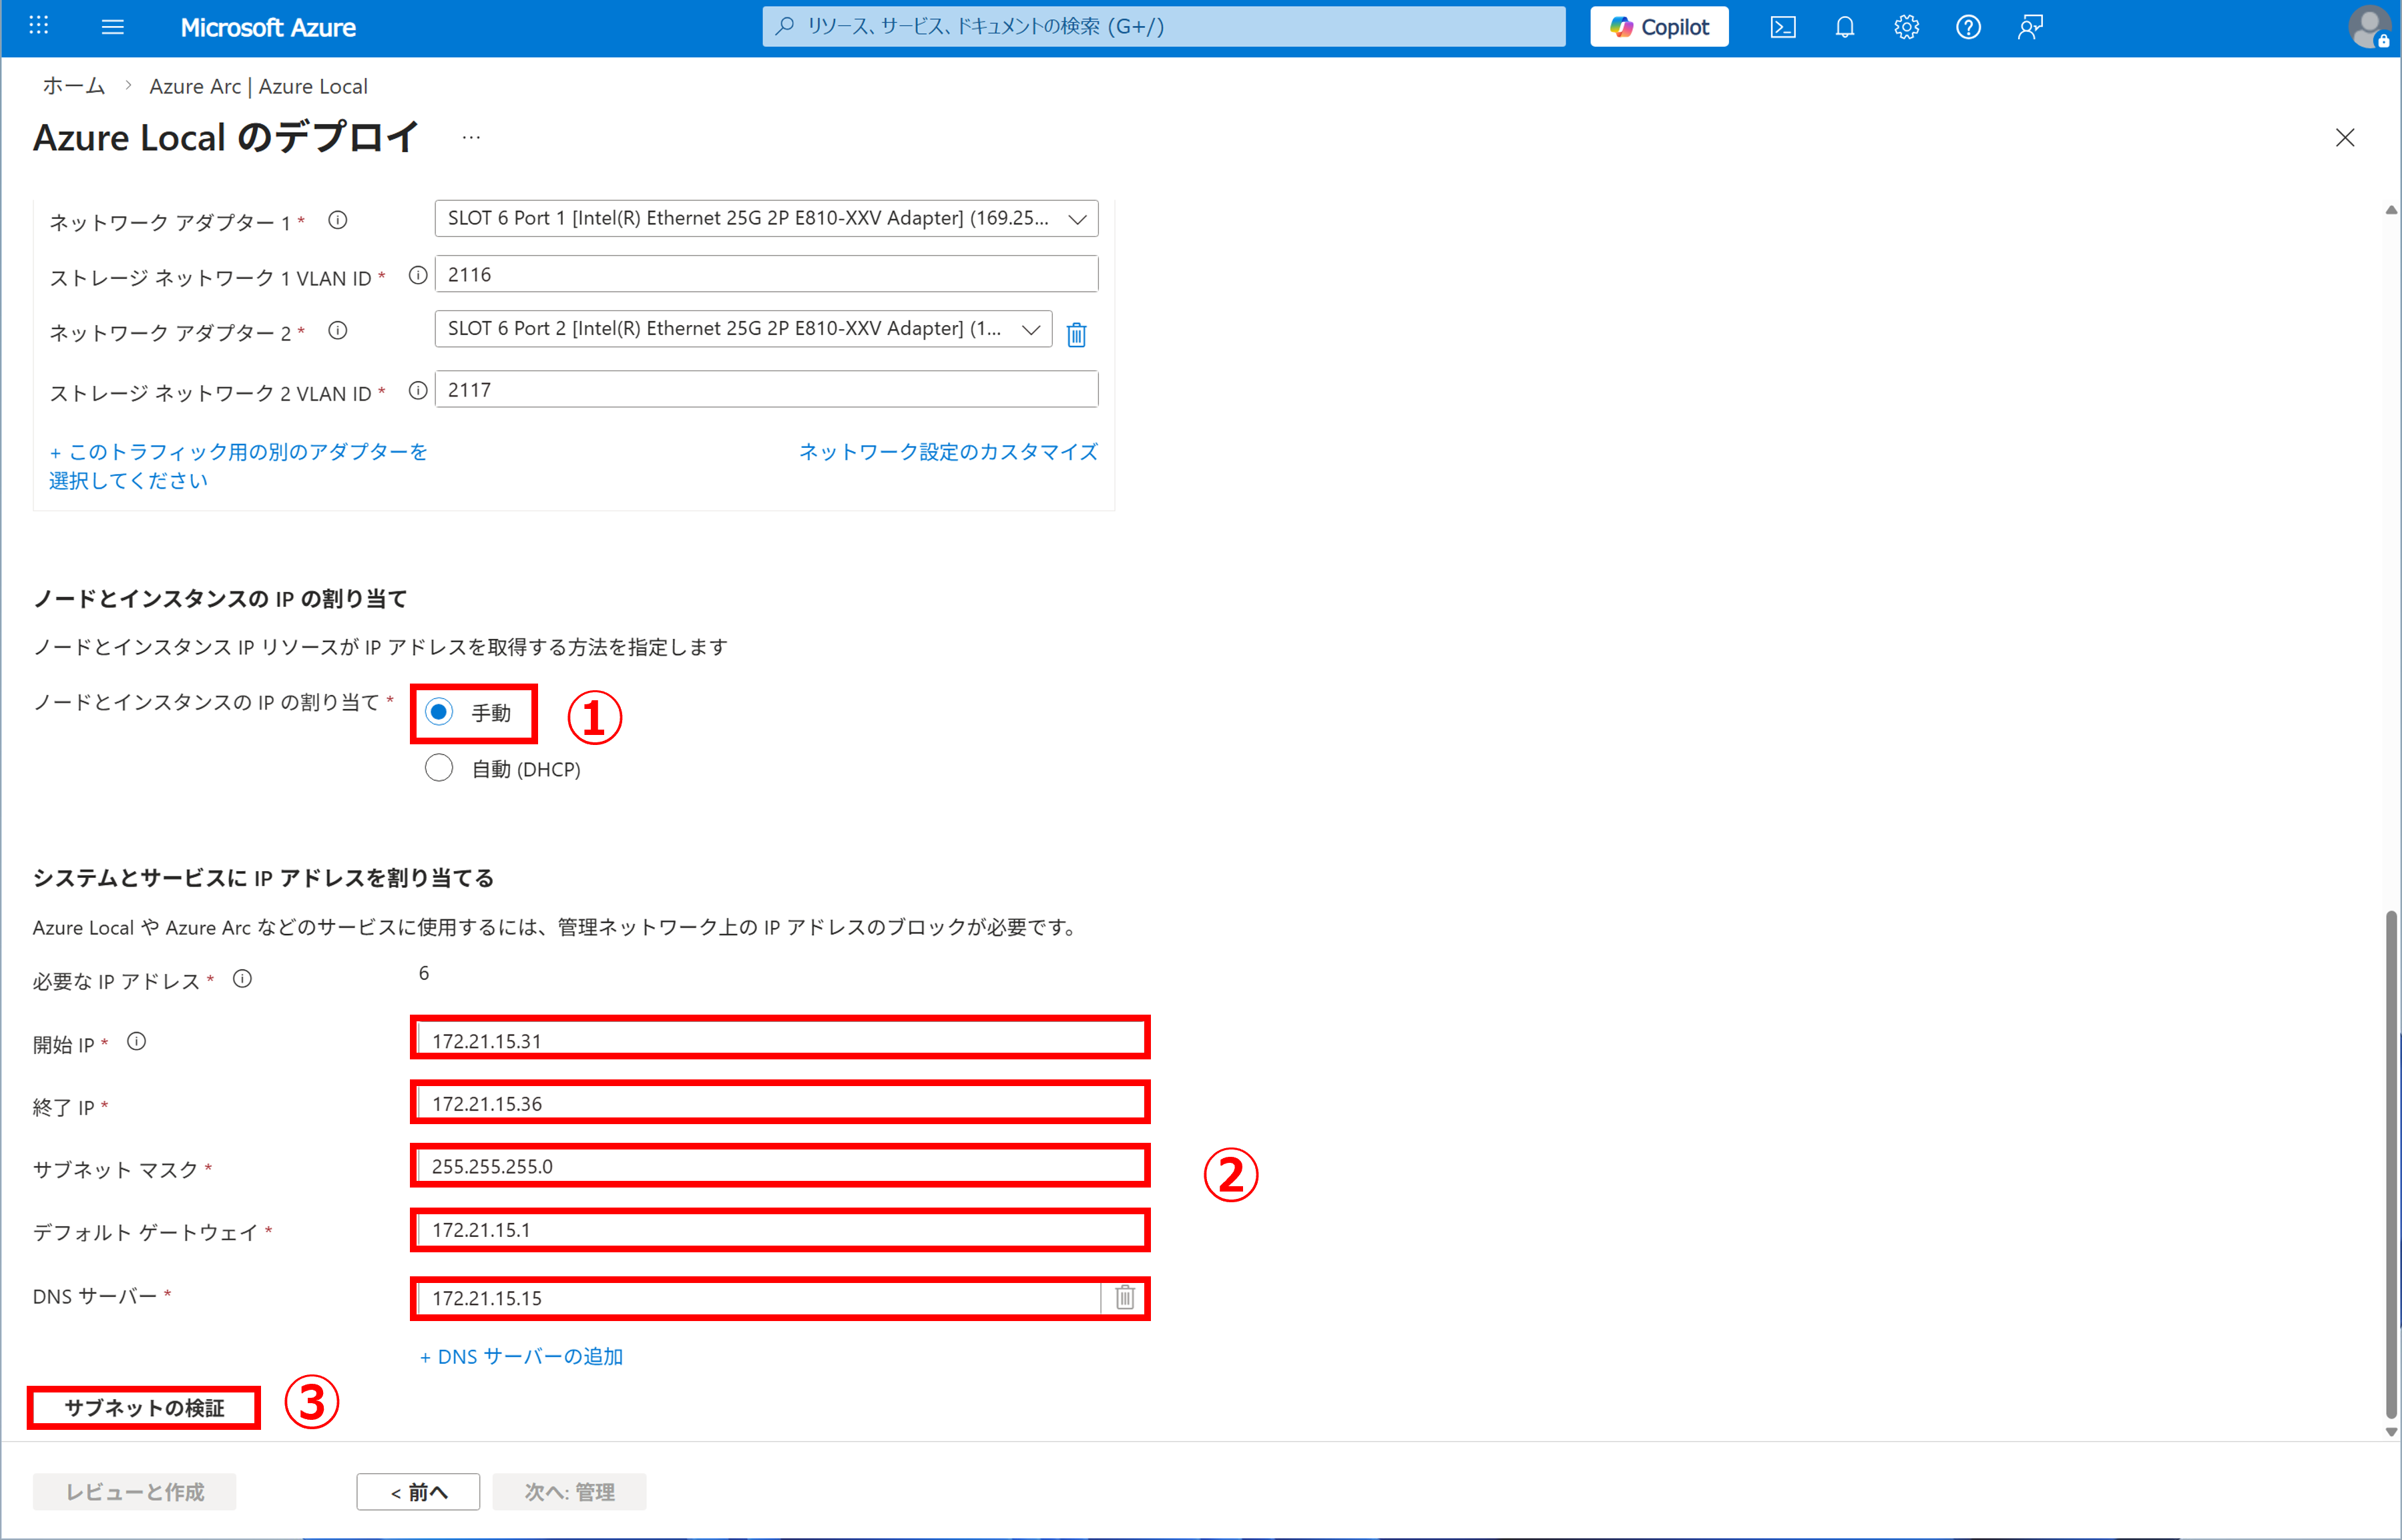Click the info icon next to 開始 IP
This screenshot has width=2402, height=1540.
click(137, 1042)
